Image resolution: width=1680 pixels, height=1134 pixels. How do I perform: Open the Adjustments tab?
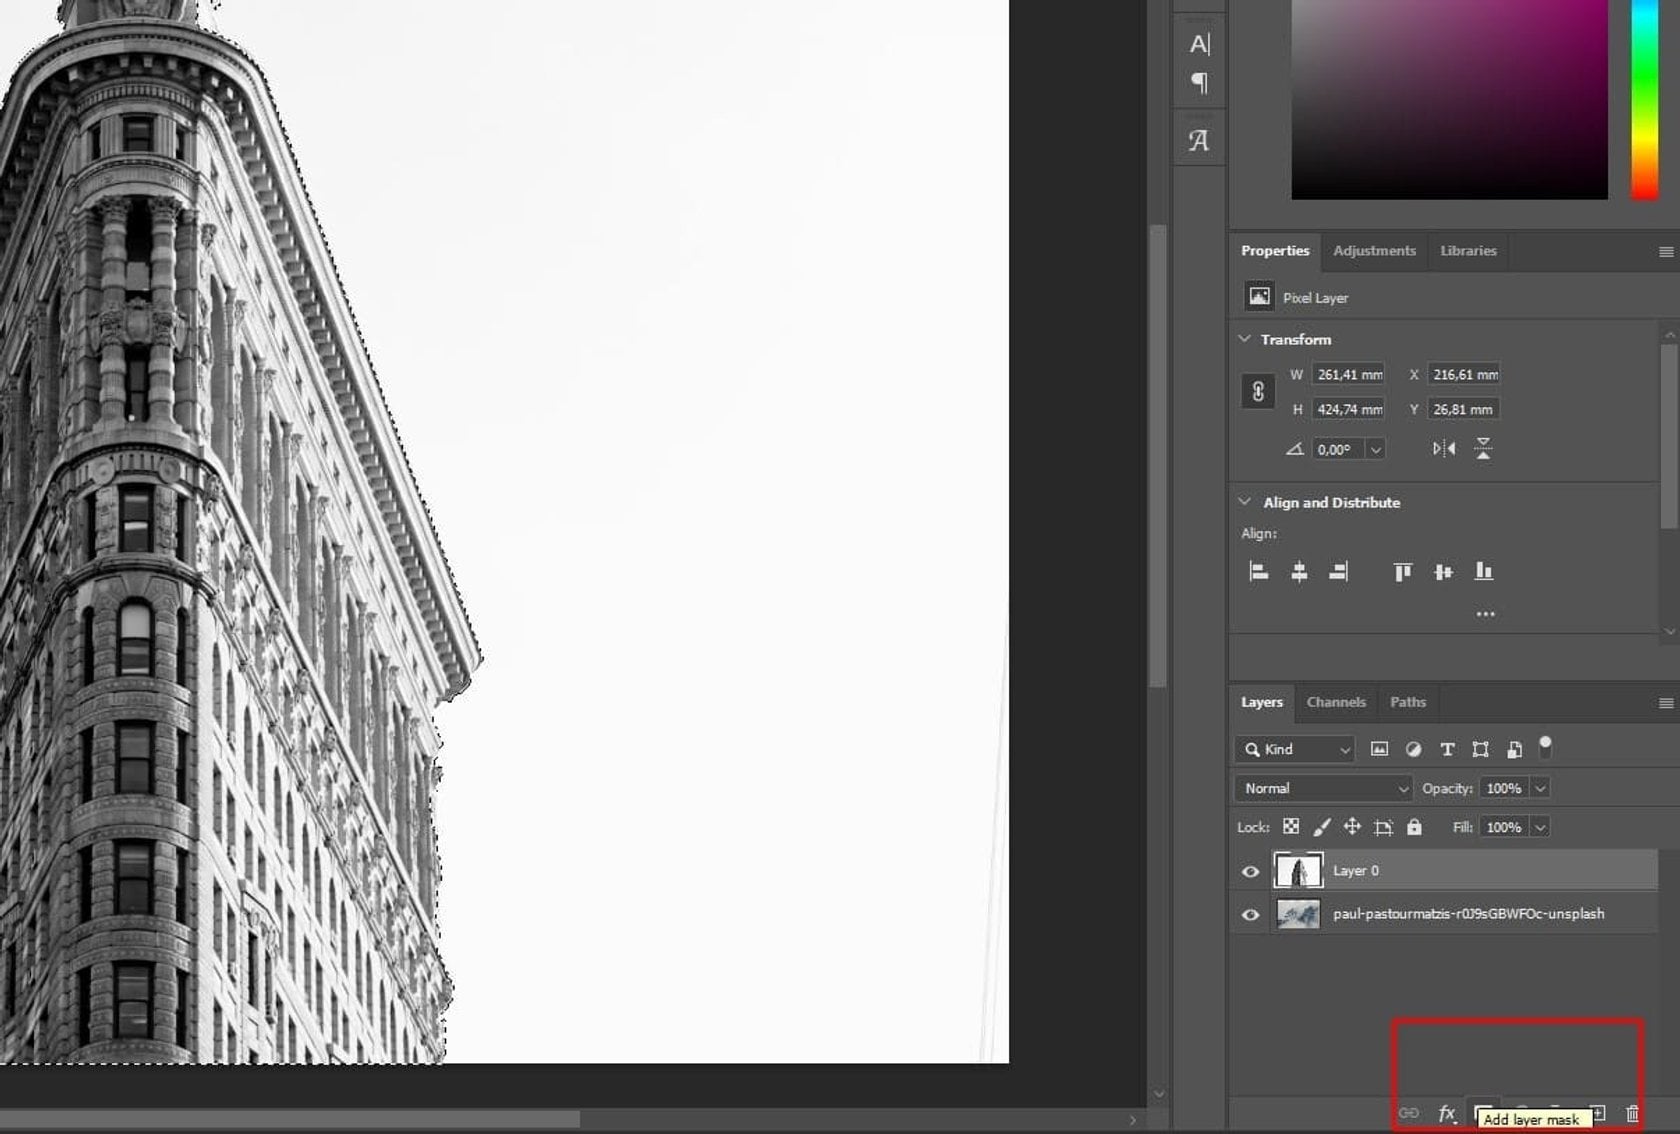click(1374, 251)
